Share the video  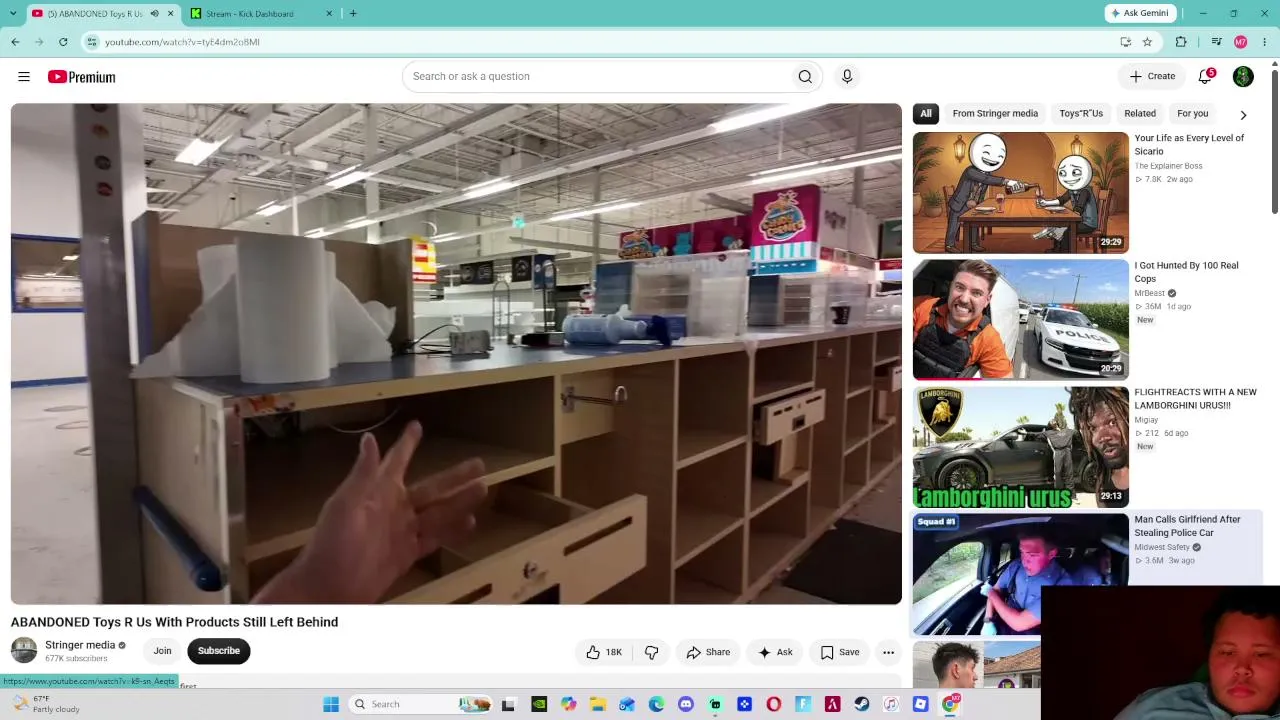coord(708,652)
